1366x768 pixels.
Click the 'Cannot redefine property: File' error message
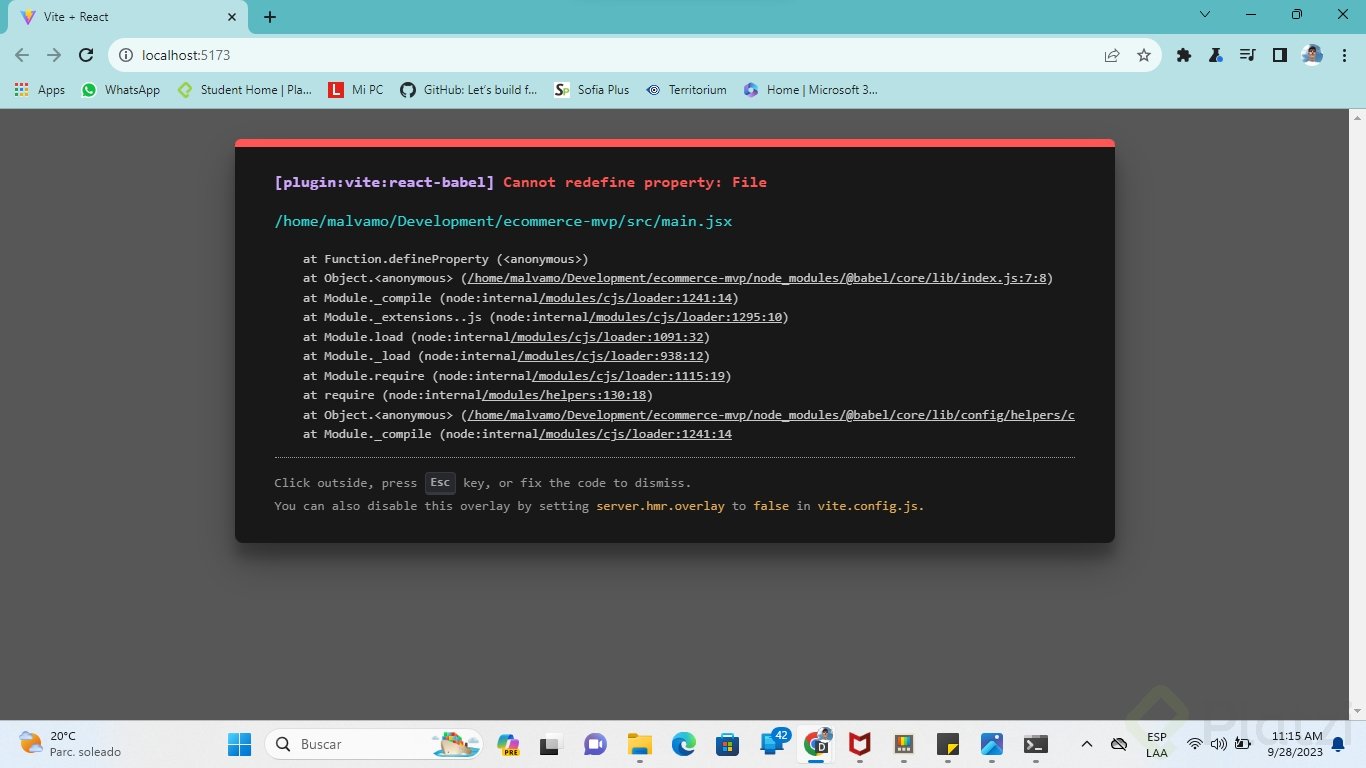point(635,182)
